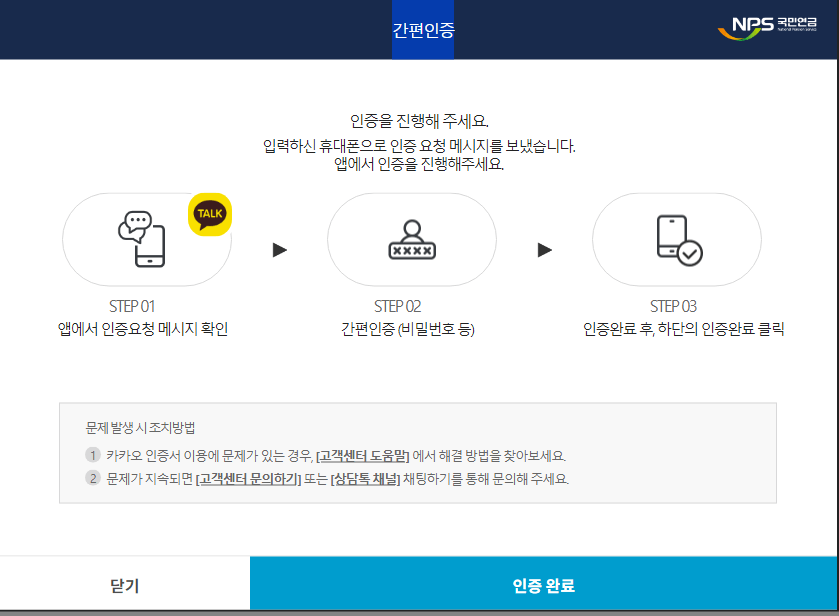This screenshot has width=839, height=616.
Task: Click the 닫기 button
Action: pyautogui.click(x=124, y=585)
